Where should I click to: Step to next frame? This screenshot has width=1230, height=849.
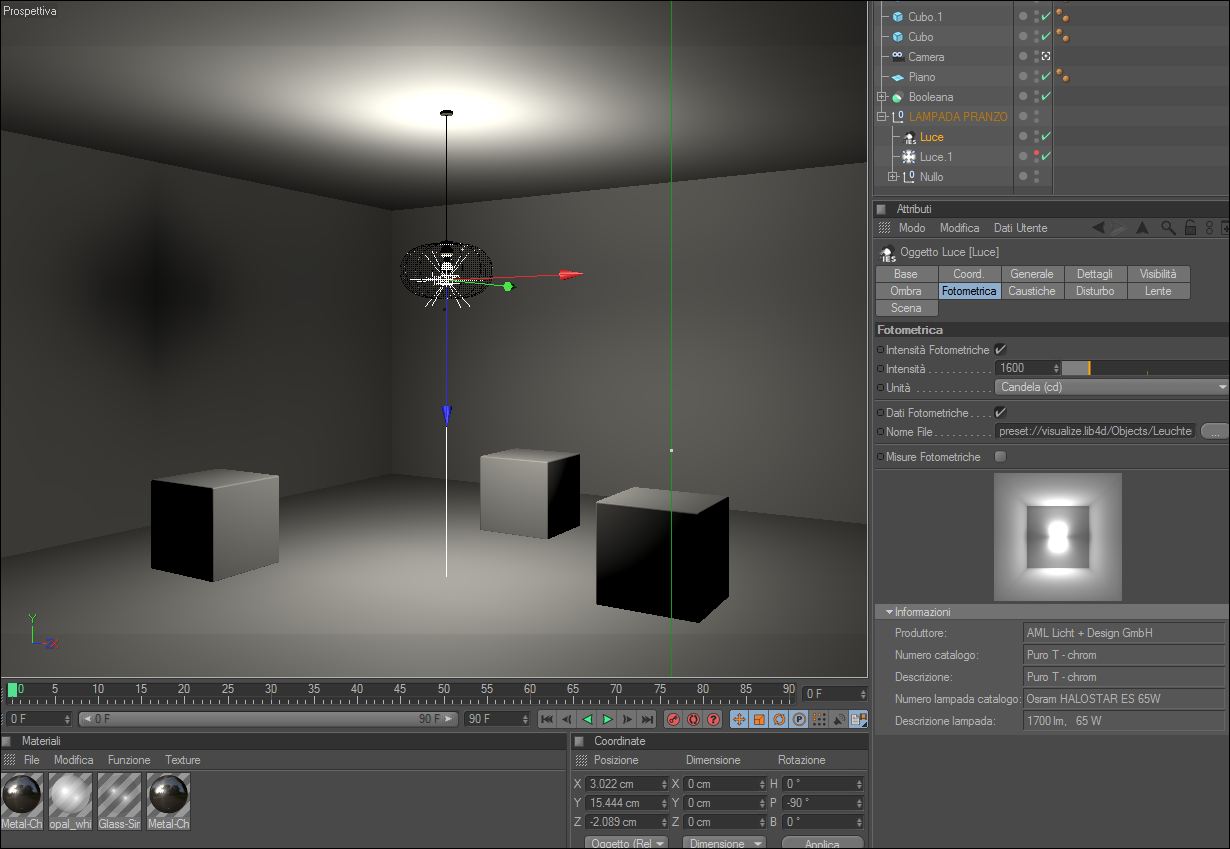[627, 719]
